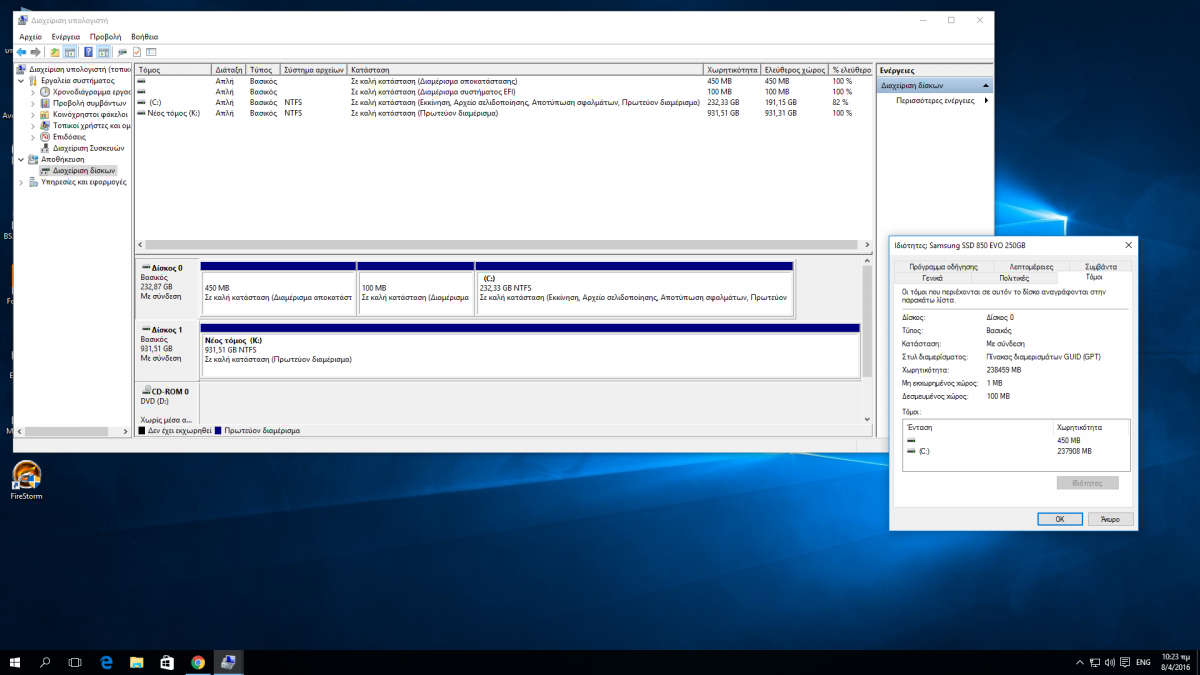Expand the Κοινόχρηστοι φάκελοι branch
1200x675 pixels.
pos(33,114)
